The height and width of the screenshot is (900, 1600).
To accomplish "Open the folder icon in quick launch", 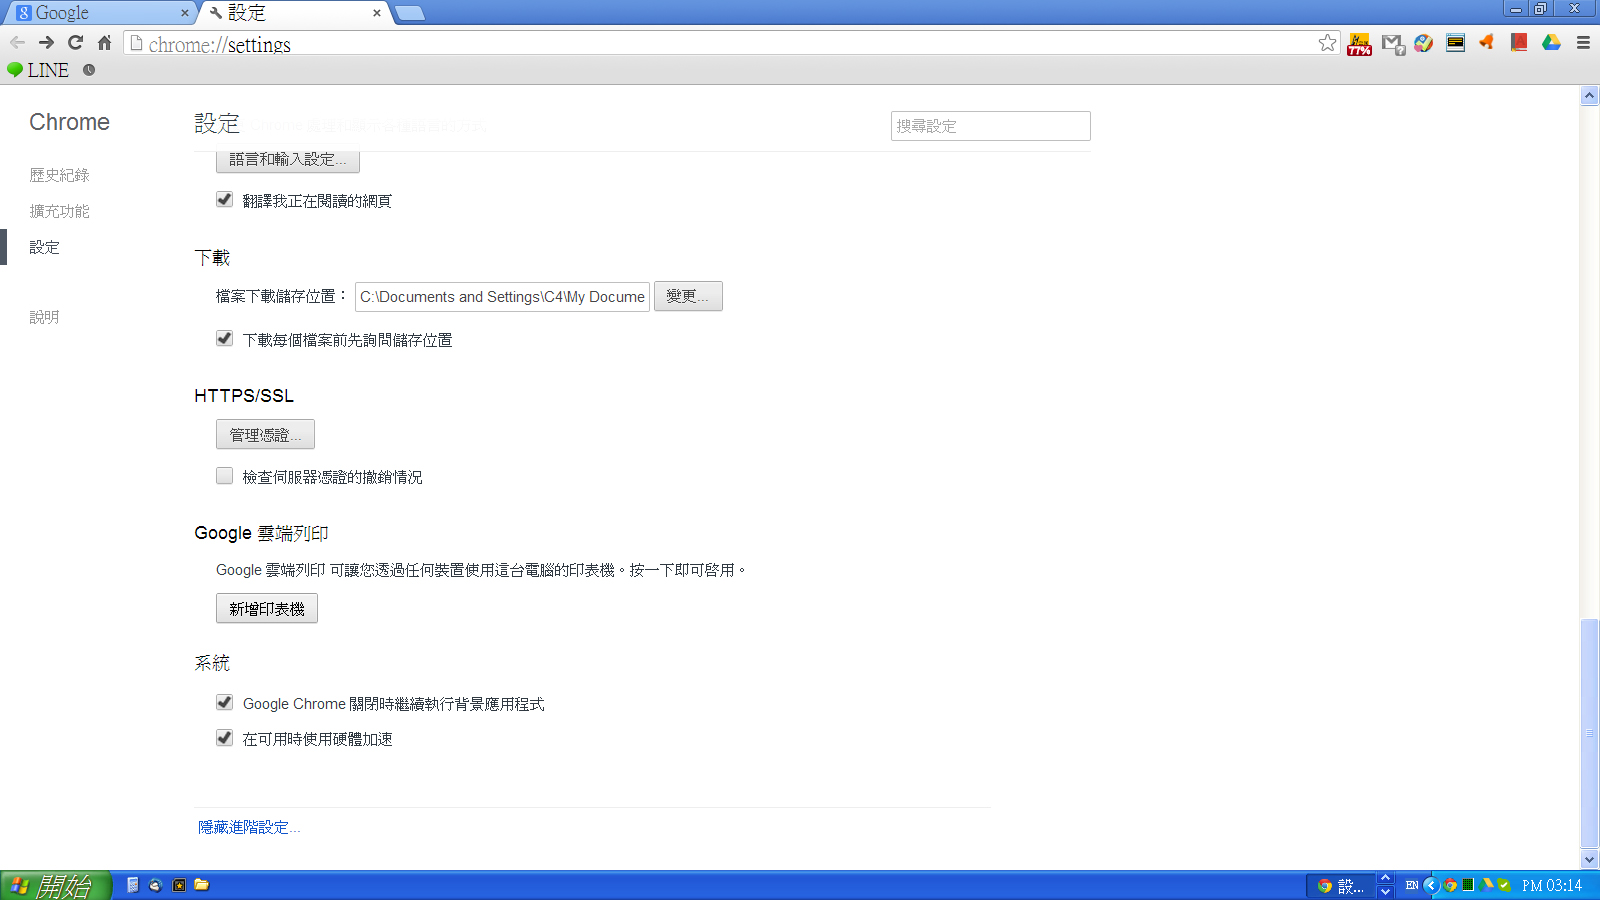I will coord(202,885).
